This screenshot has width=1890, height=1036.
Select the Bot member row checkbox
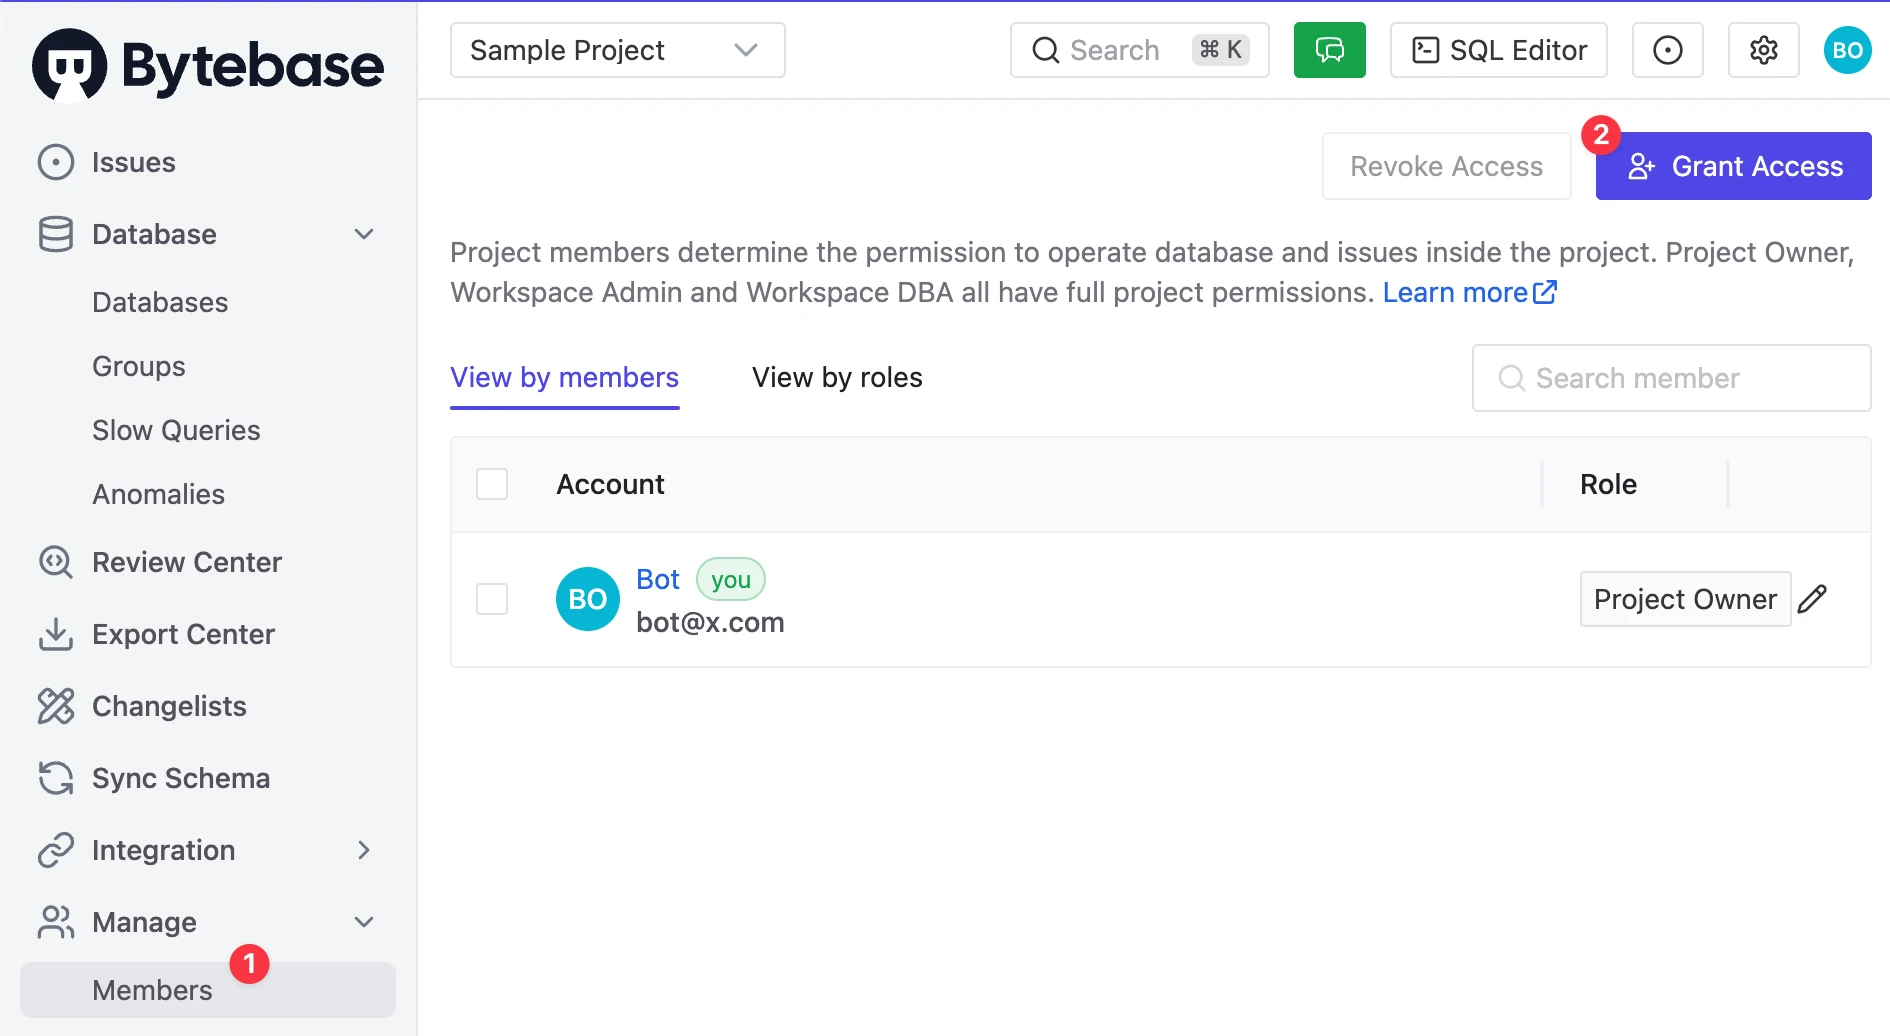492,599
